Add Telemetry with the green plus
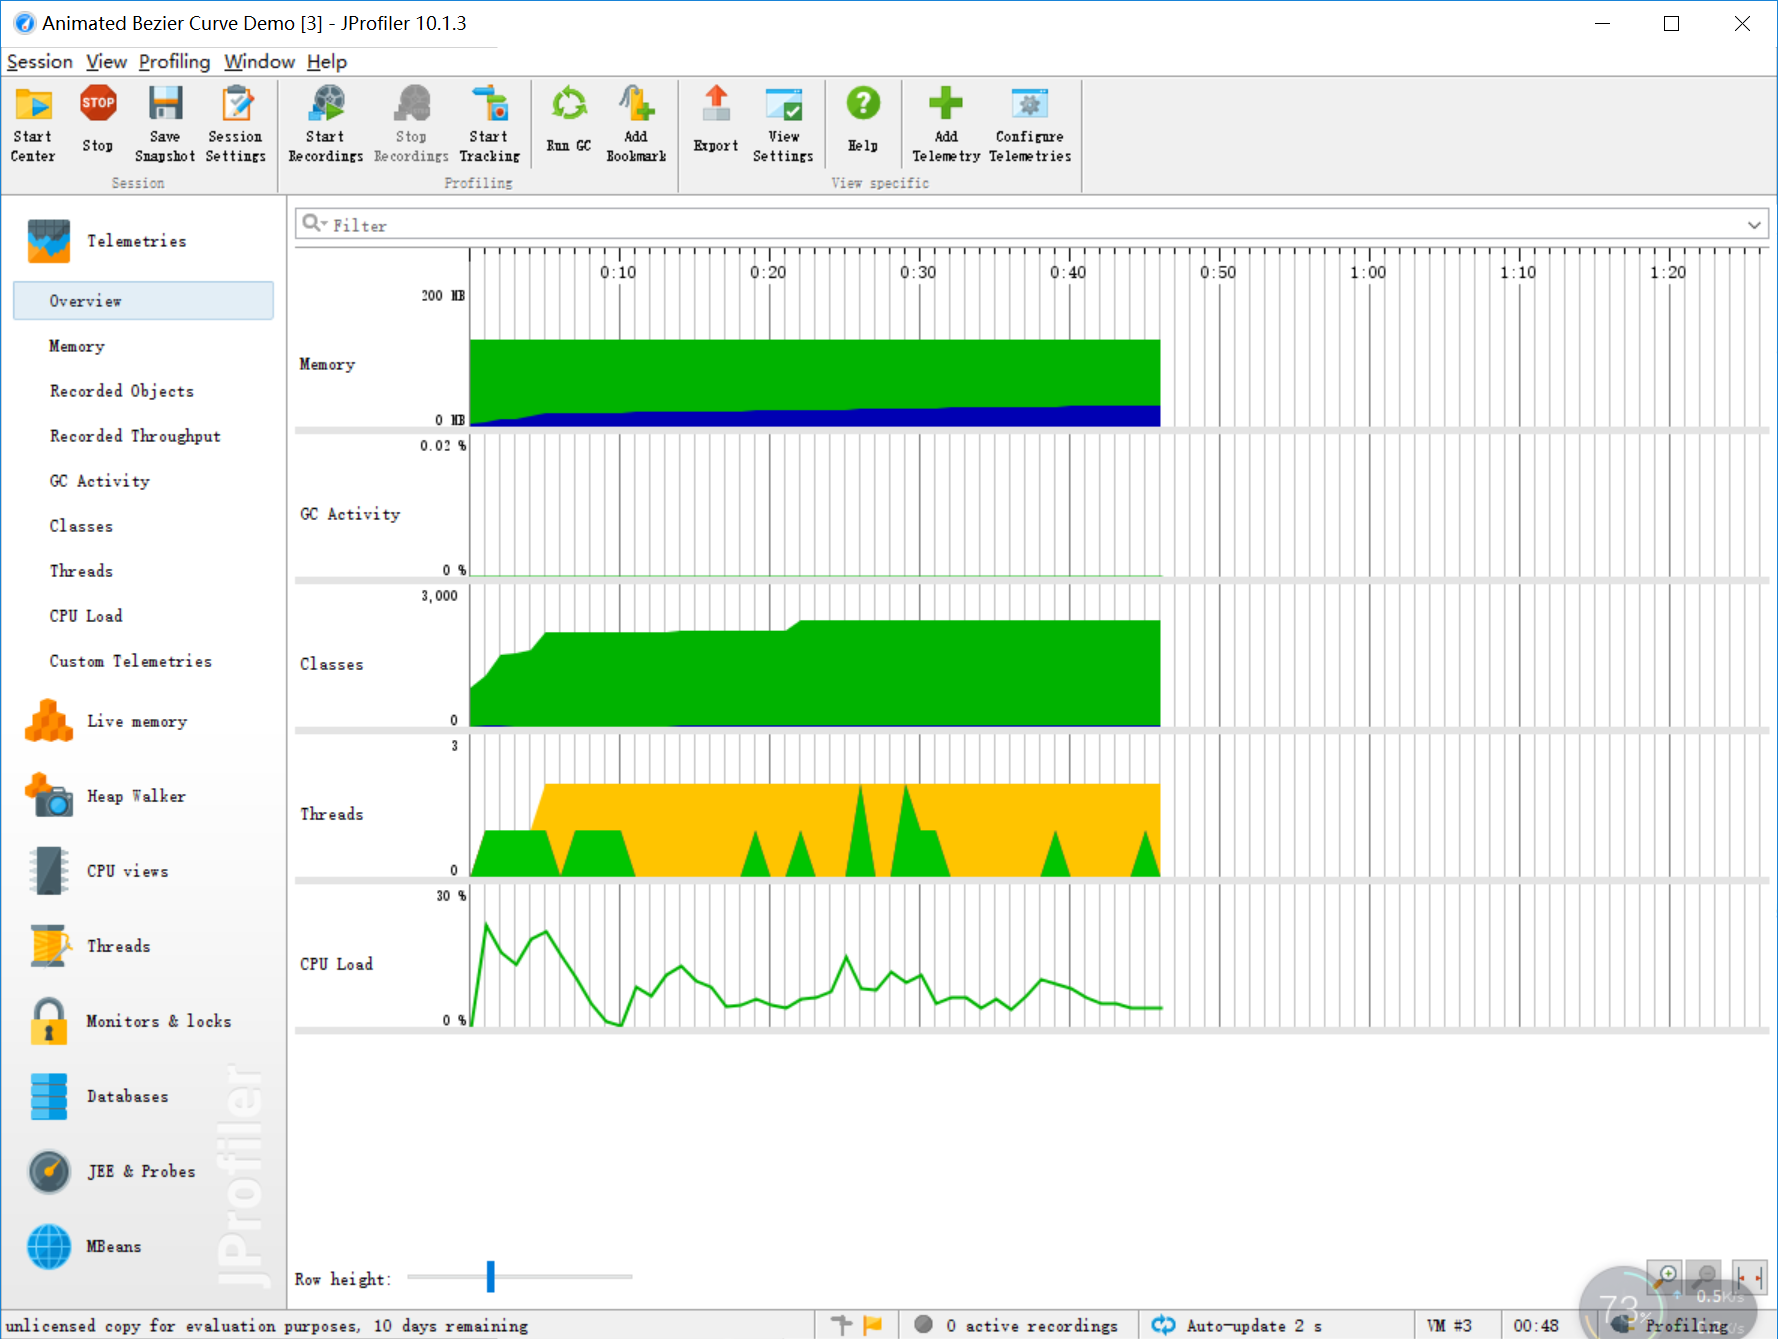Viewport: 1778px width, 1339px height. [x=946, y=124]
